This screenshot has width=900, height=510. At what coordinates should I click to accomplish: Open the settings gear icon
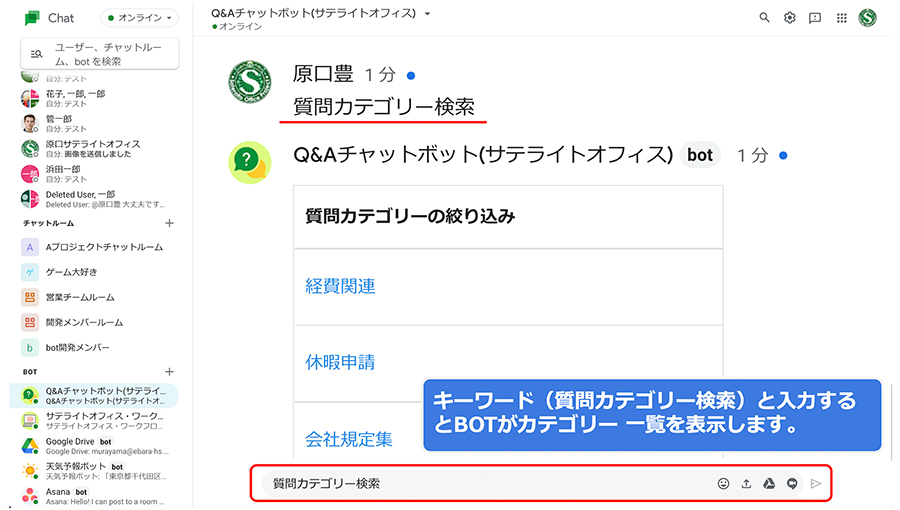790,18
